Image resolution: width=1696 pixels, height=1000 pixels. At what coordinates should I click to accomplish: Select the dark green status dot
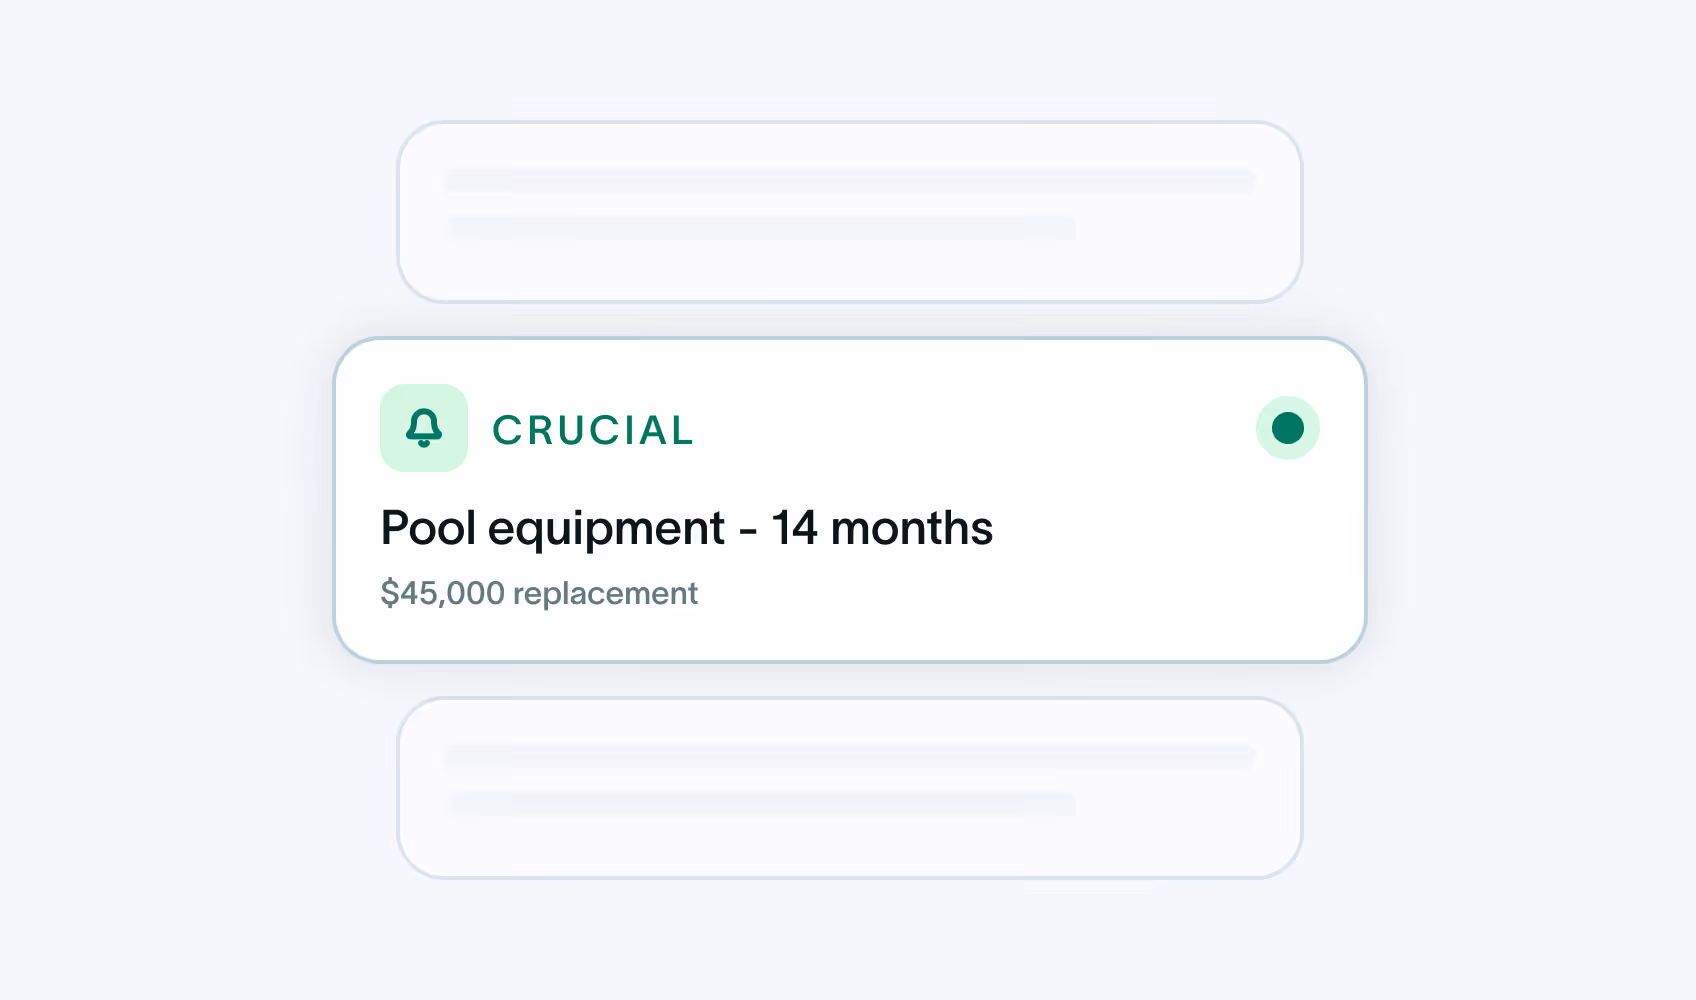pyautogui.click(x=1288, y=428)
